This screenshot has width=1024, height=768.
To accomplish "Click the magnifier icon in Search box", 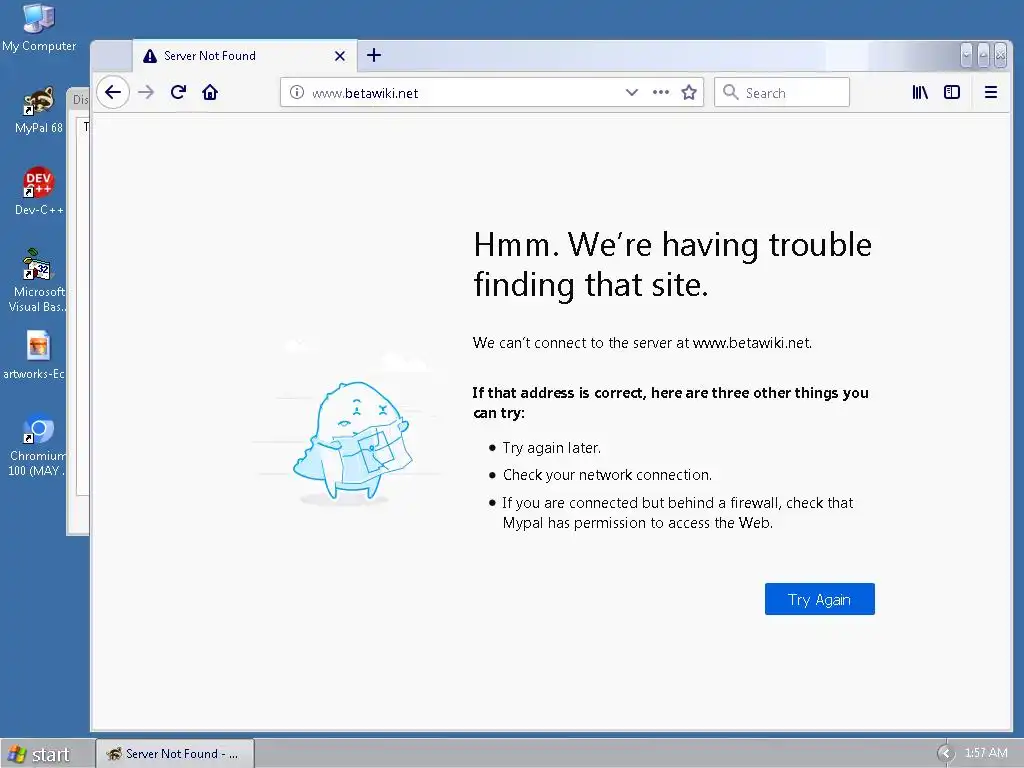I will pyautogui.click(x=731, y=92).
